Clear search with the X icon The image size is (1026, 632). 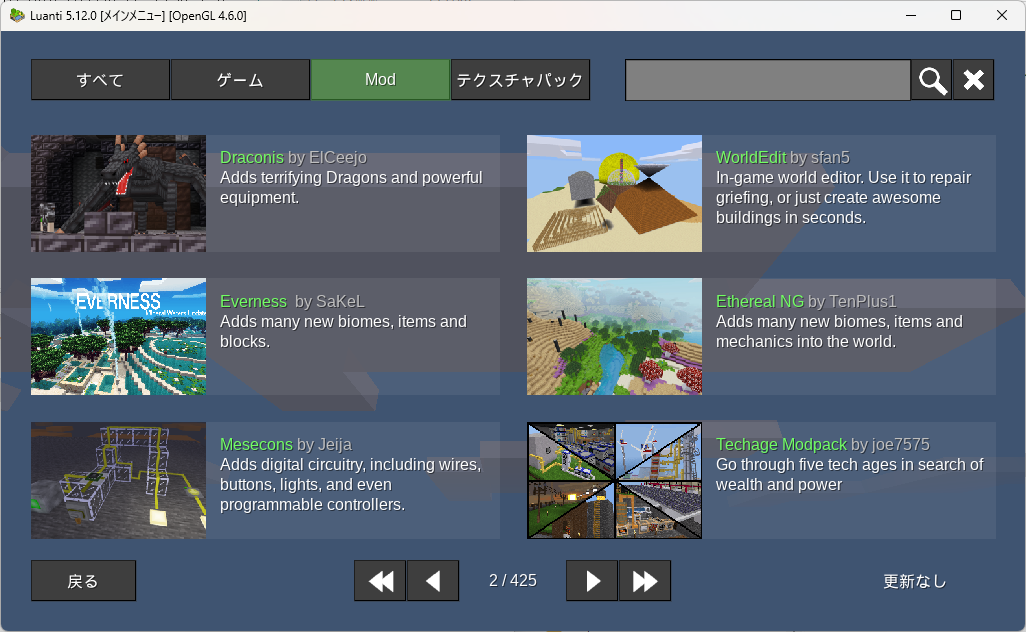(x=974, y=80)
